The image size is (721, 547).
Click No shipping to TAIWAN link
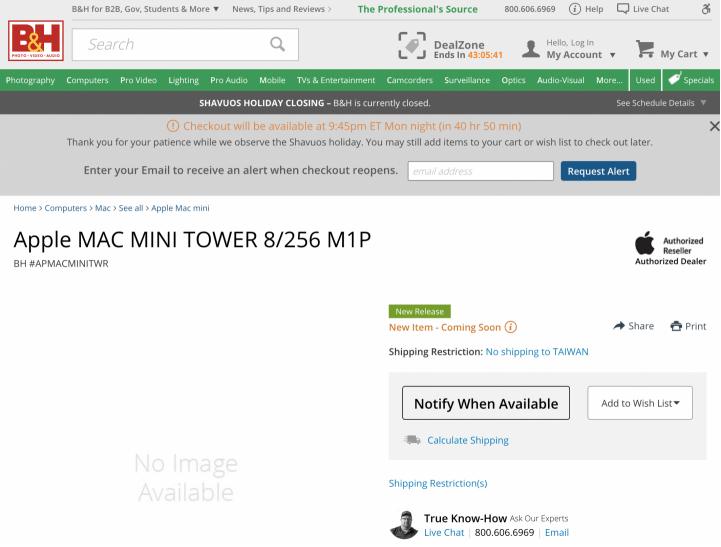(x=537, y=352)
